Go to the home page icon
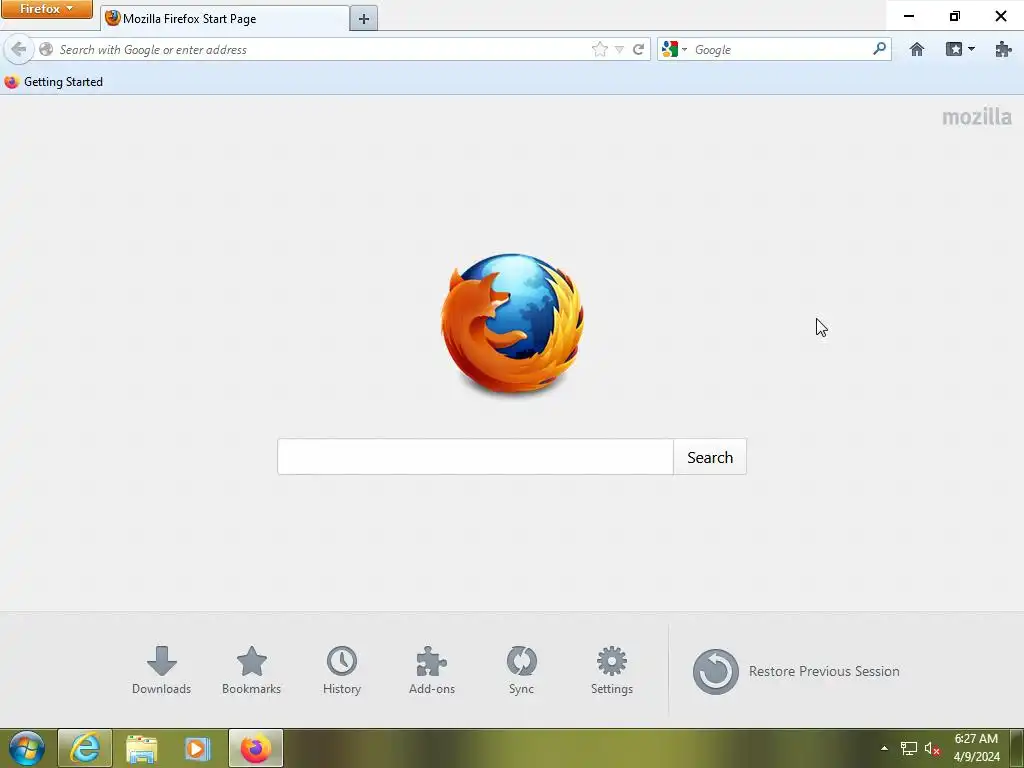The image size is (1024, 768). coord(917,50)
